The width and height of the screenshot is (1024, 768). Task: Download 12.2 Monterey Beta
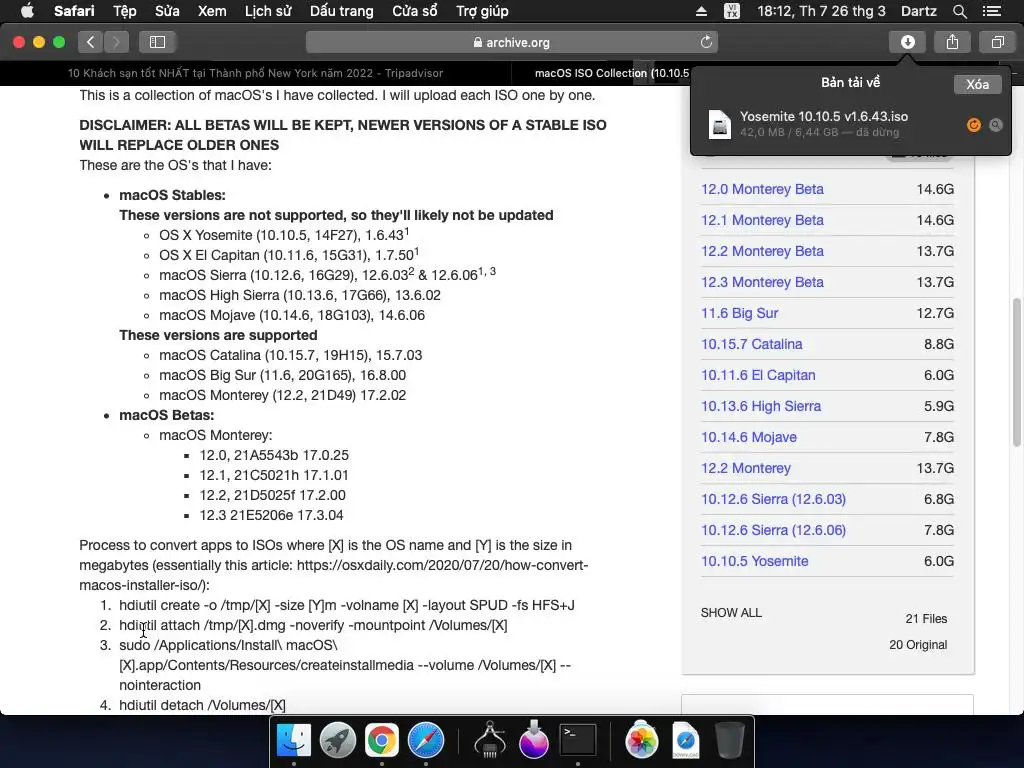tap(762, 251)
